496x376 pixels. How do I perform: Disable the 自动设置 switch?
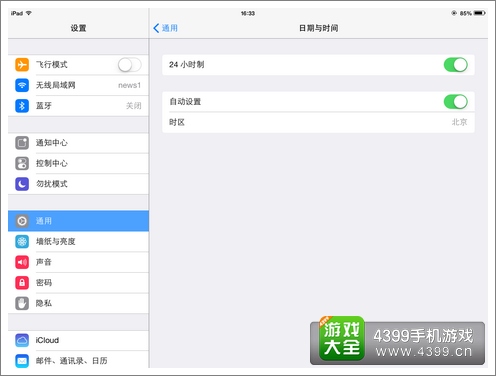tap(456, 102)
